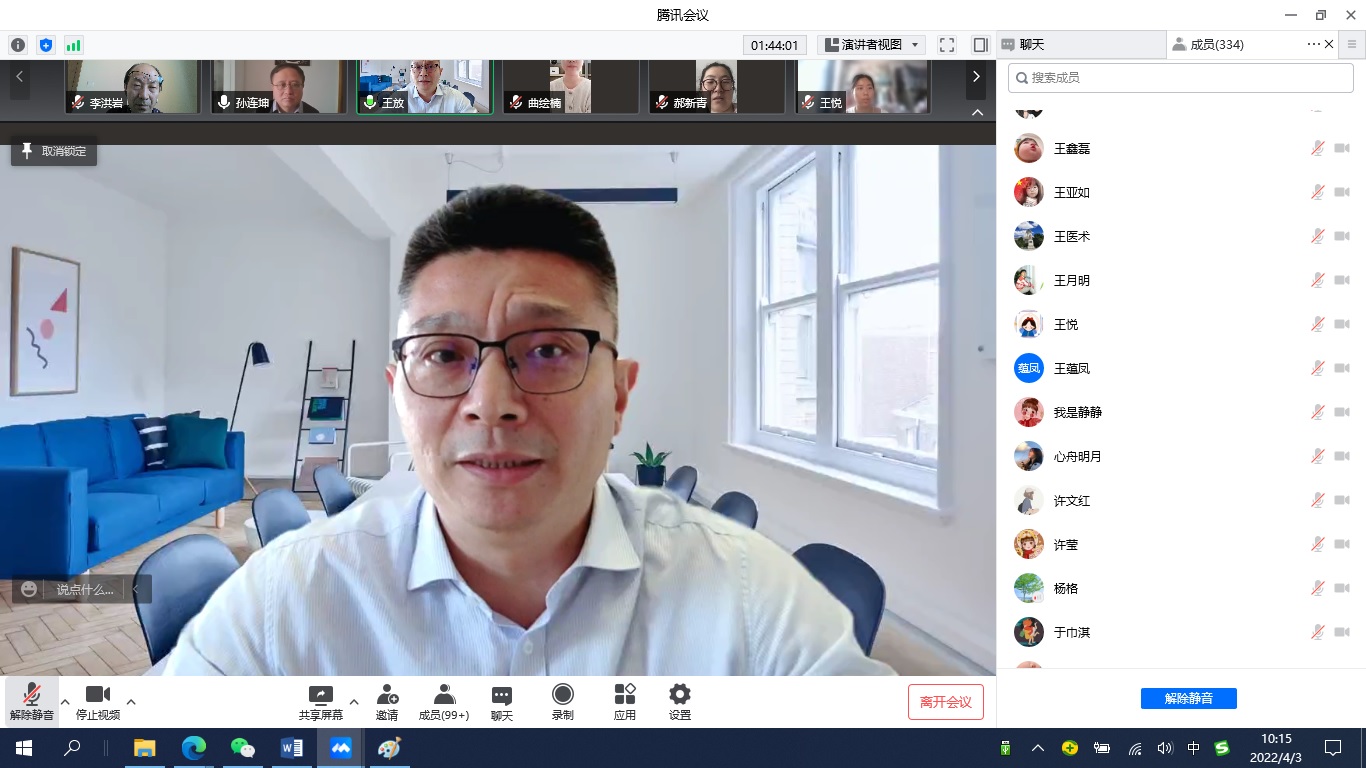This screenshot has width=1366, height=768.
Task: Toggle microphone with 解除静音 toolbar button
Action: pyautogui.click(x=31, y=701)
